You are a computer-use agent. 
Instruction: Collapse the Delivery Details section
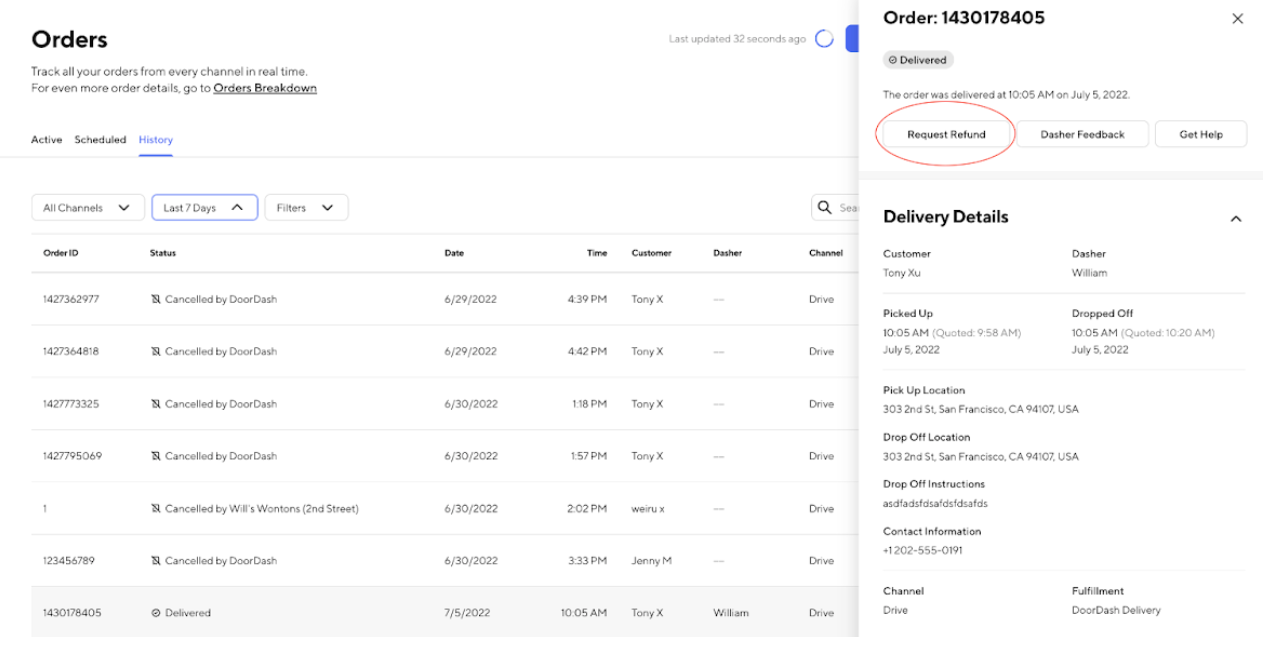[1236, 218]
